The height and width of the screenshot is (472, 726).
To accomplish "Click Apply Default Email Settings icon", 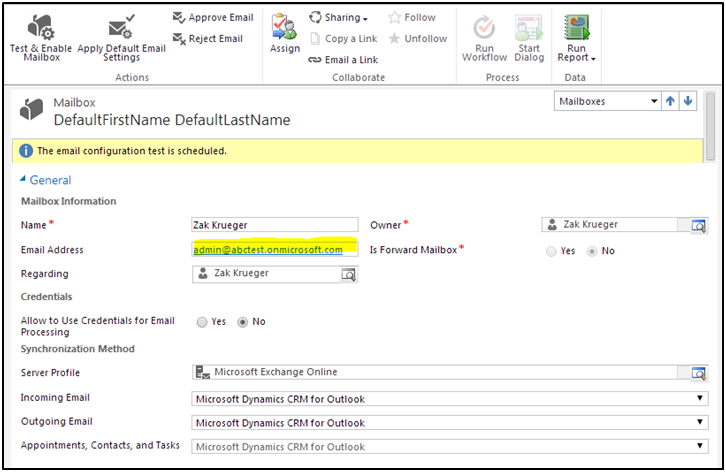I will (x=122, y=27).
